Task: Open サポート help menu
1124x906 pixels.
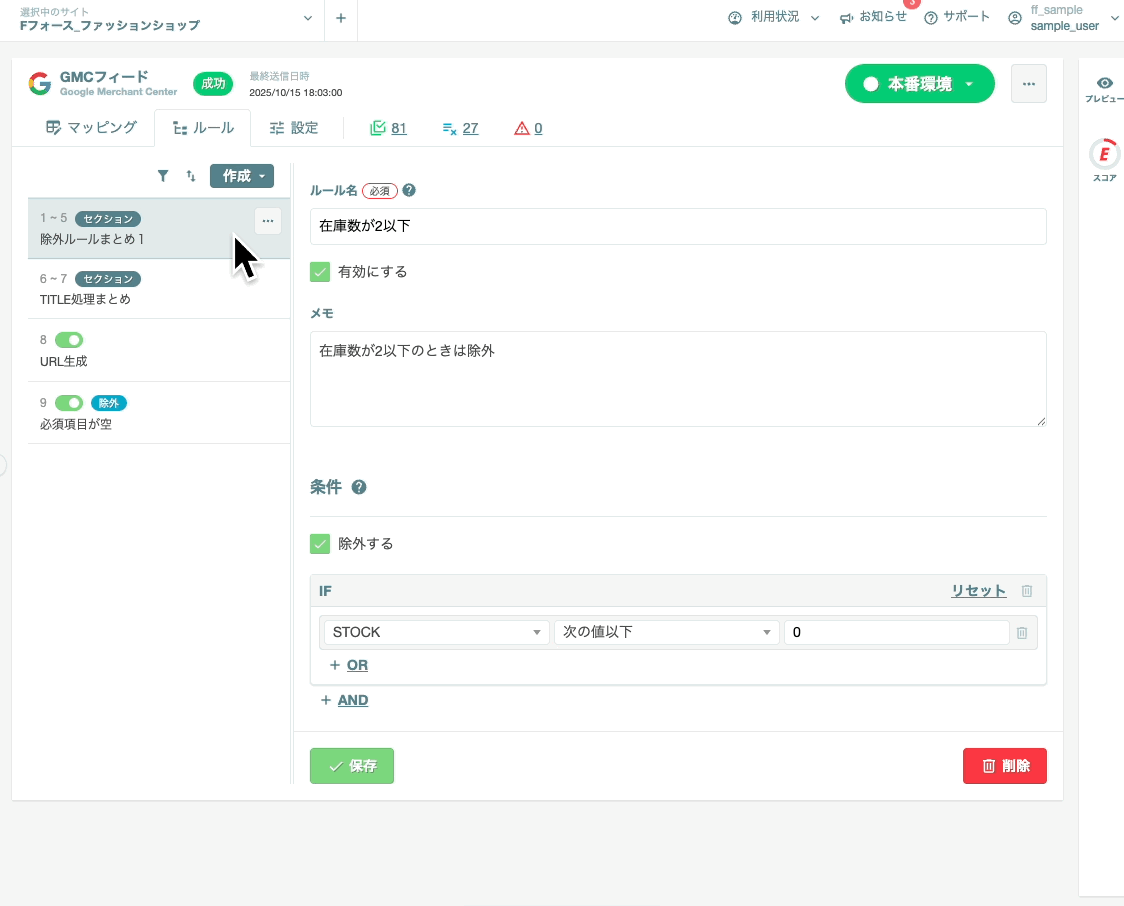Action: [957, 17]
